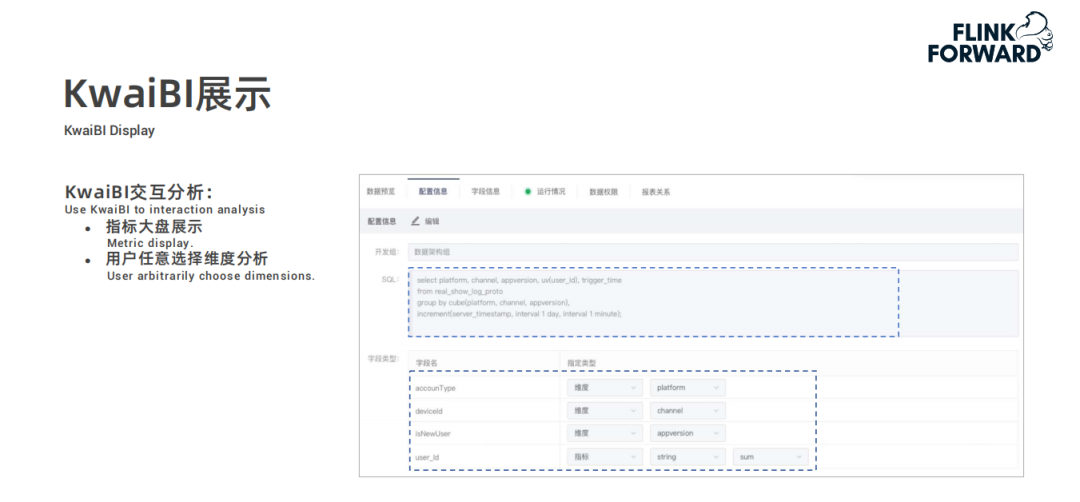Click the Flink Forward logo

pos(990,38)
